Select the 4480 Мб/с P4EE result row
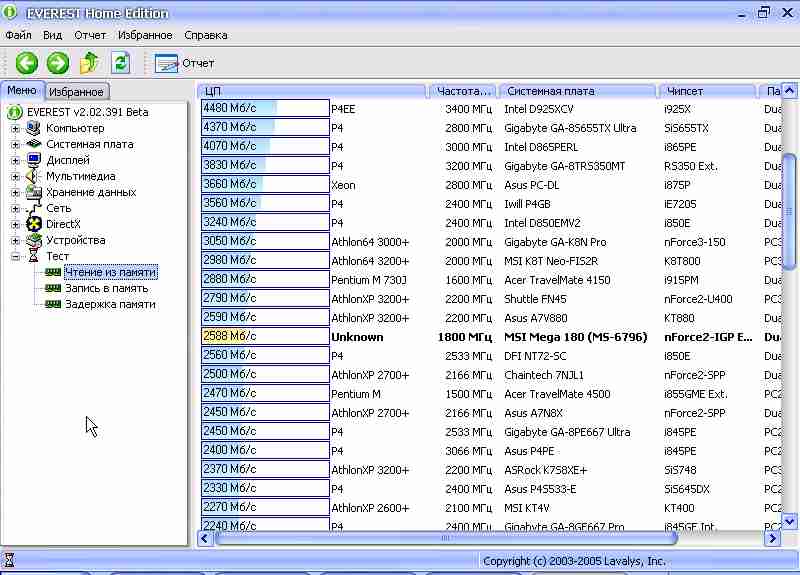 pos(490,109)
